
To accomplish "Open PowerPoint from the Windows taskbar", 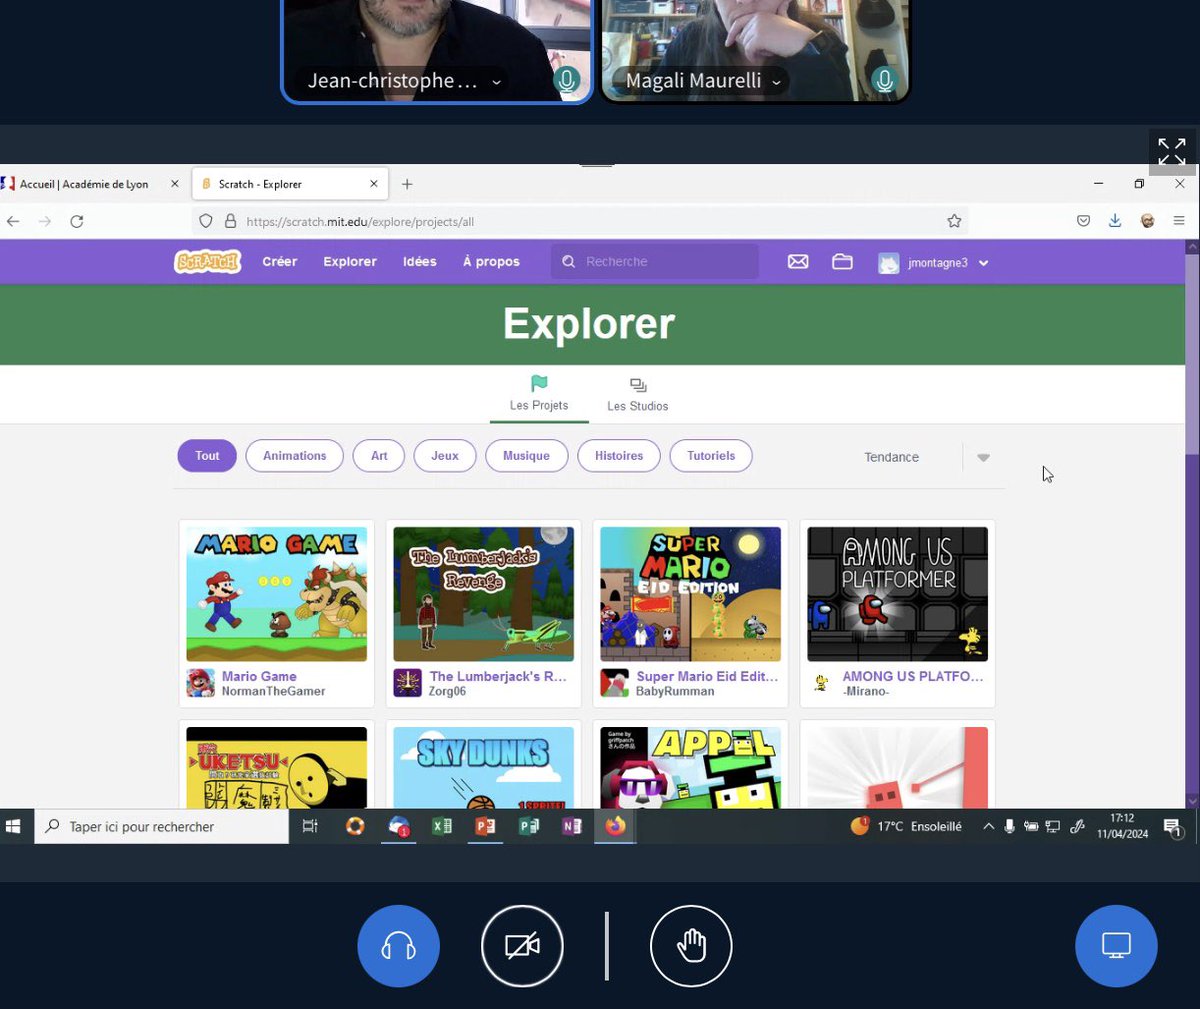I will tap(485, 826).
